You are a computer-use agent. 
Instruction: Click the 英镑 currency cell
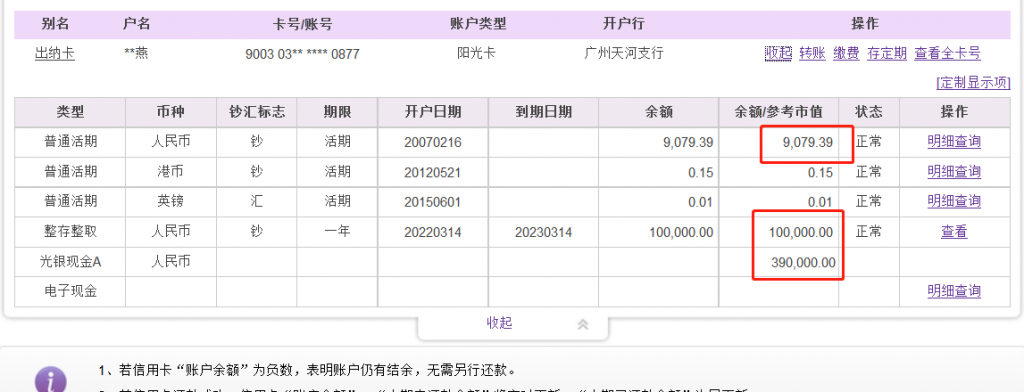170,201
